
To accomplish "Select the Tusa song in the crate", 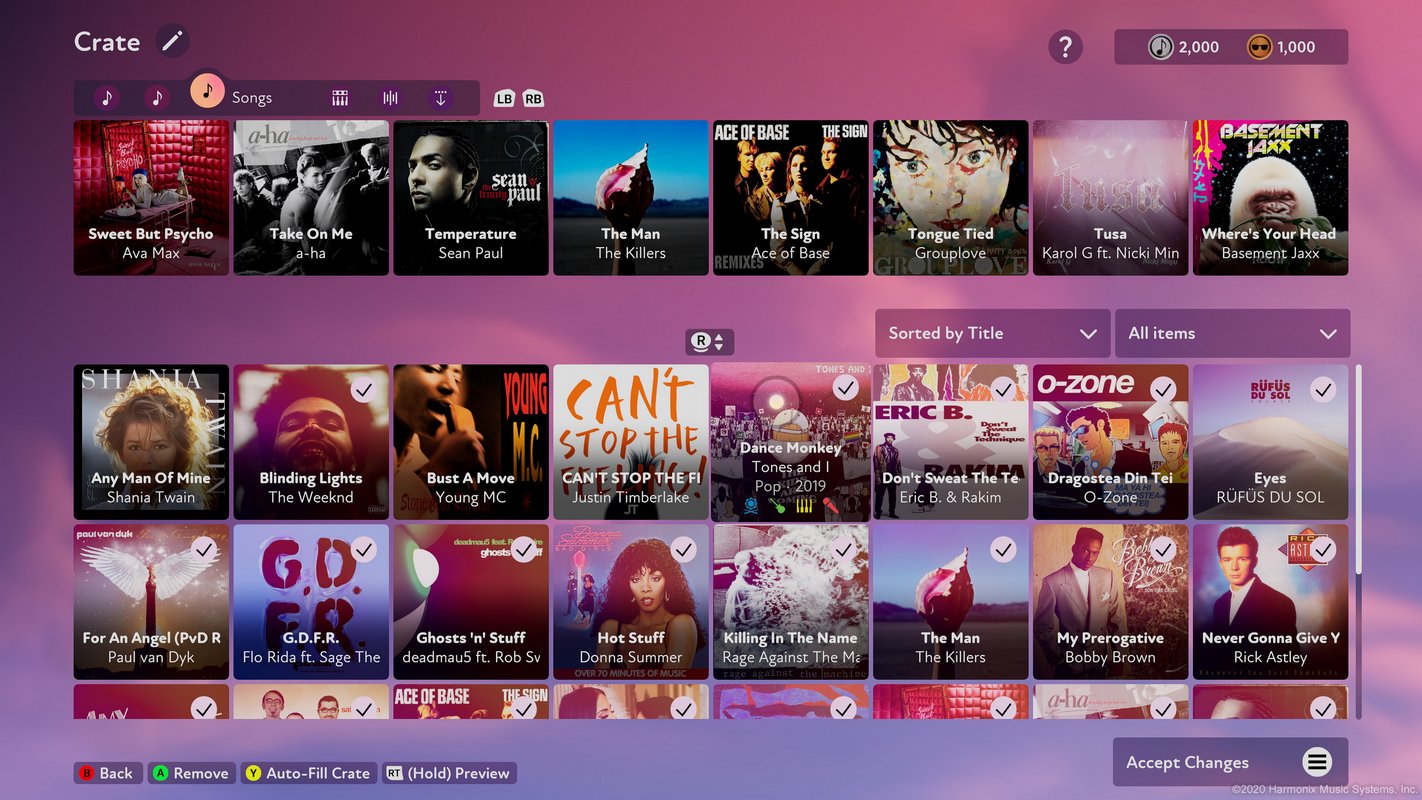I will [1110, 198].
